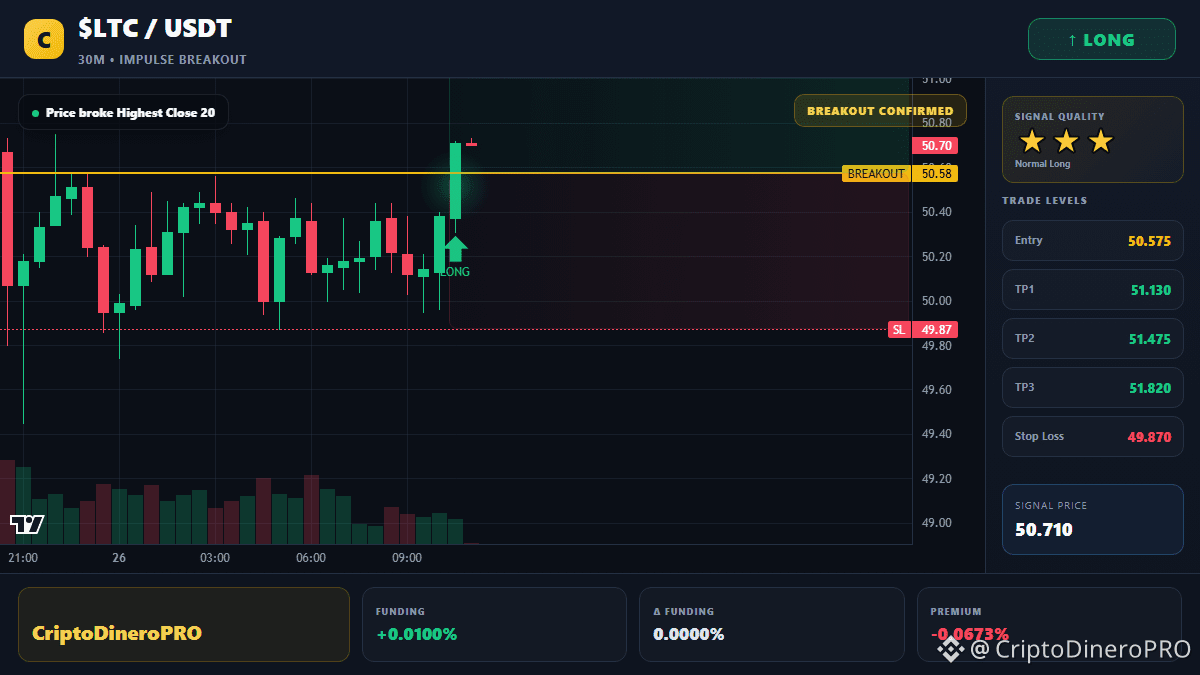Click the Stop Loss 49.870 row

1093,437
